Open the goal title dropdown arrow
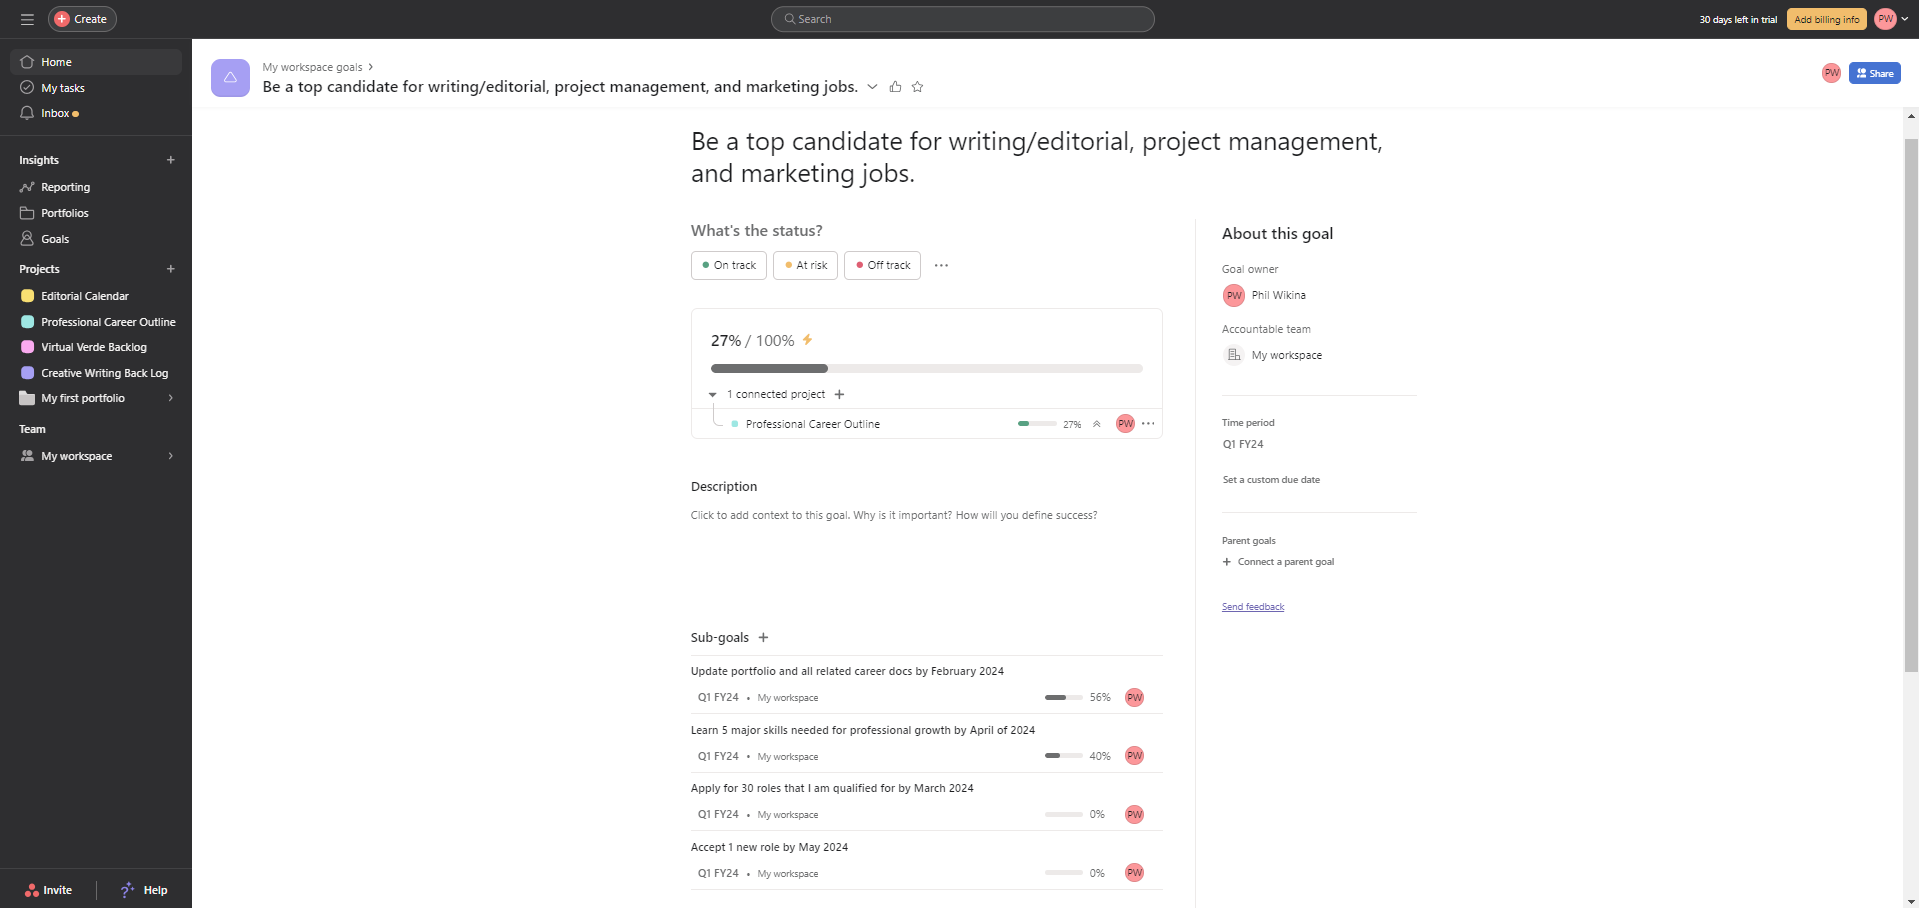 [x=872, y=87]
